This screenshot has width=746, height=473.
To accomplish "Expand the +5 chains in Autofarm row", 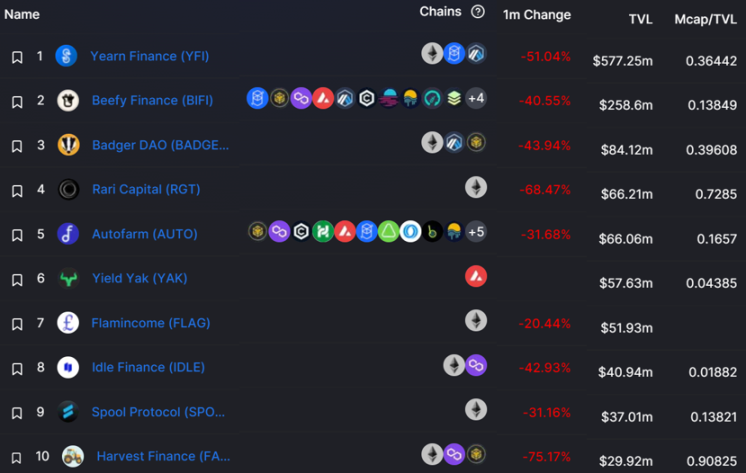I will [x=476, y=232].
